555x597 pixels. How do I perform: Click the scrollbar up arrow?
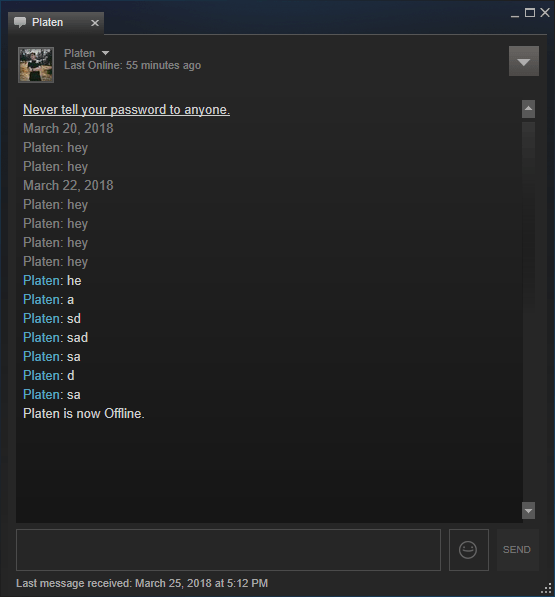(528, 109)
